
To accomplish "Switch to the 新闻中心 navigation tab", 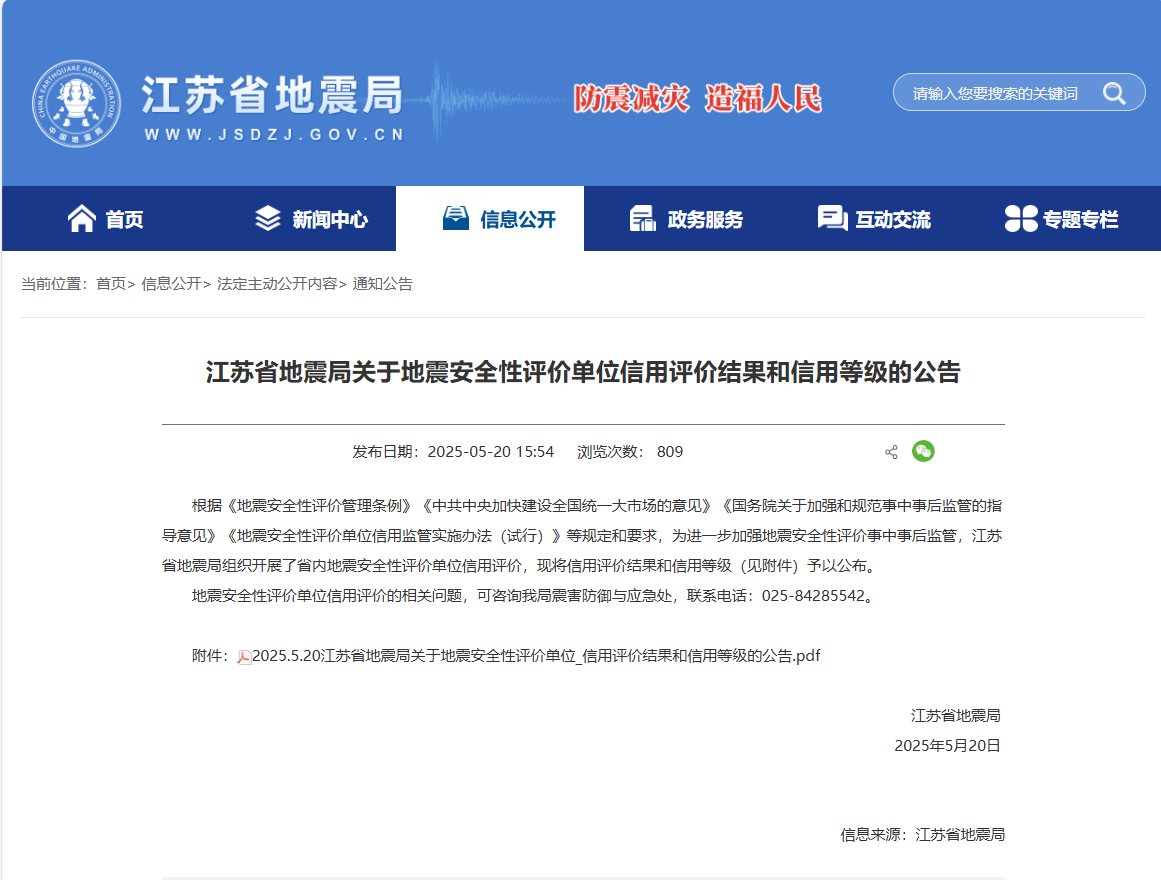I will click(309, 218).
